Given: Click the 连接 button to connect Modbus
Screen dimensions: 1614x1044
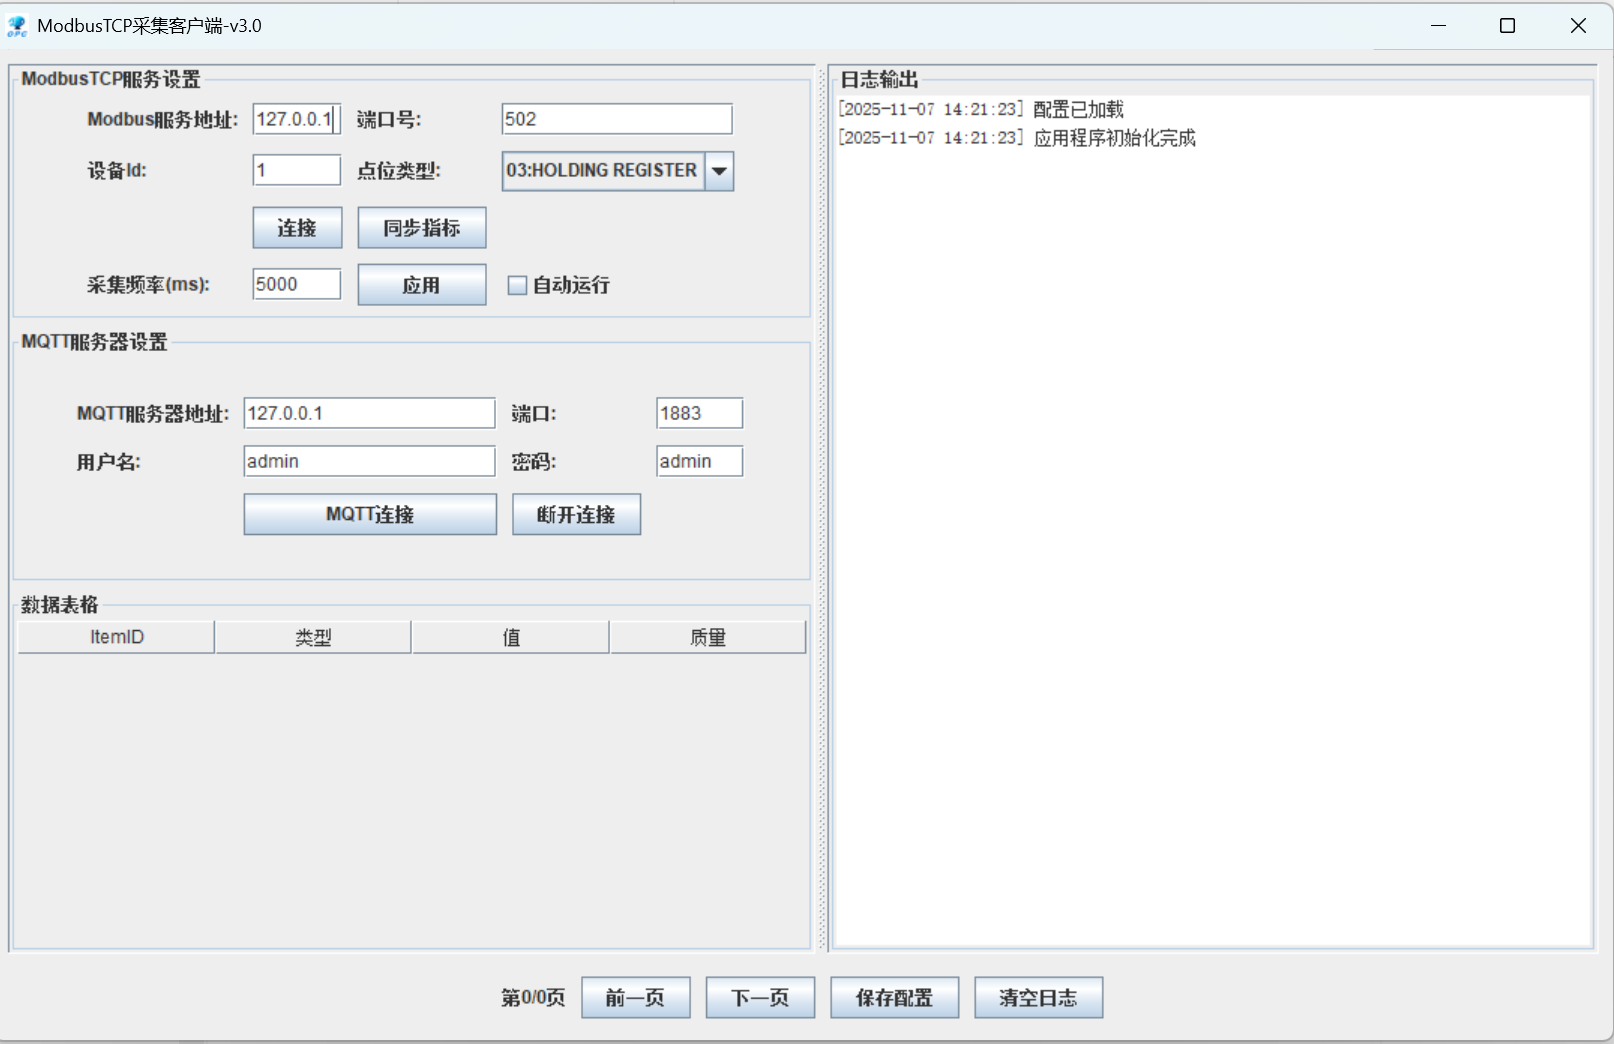Looking at the screenshot, I should 296,227.
